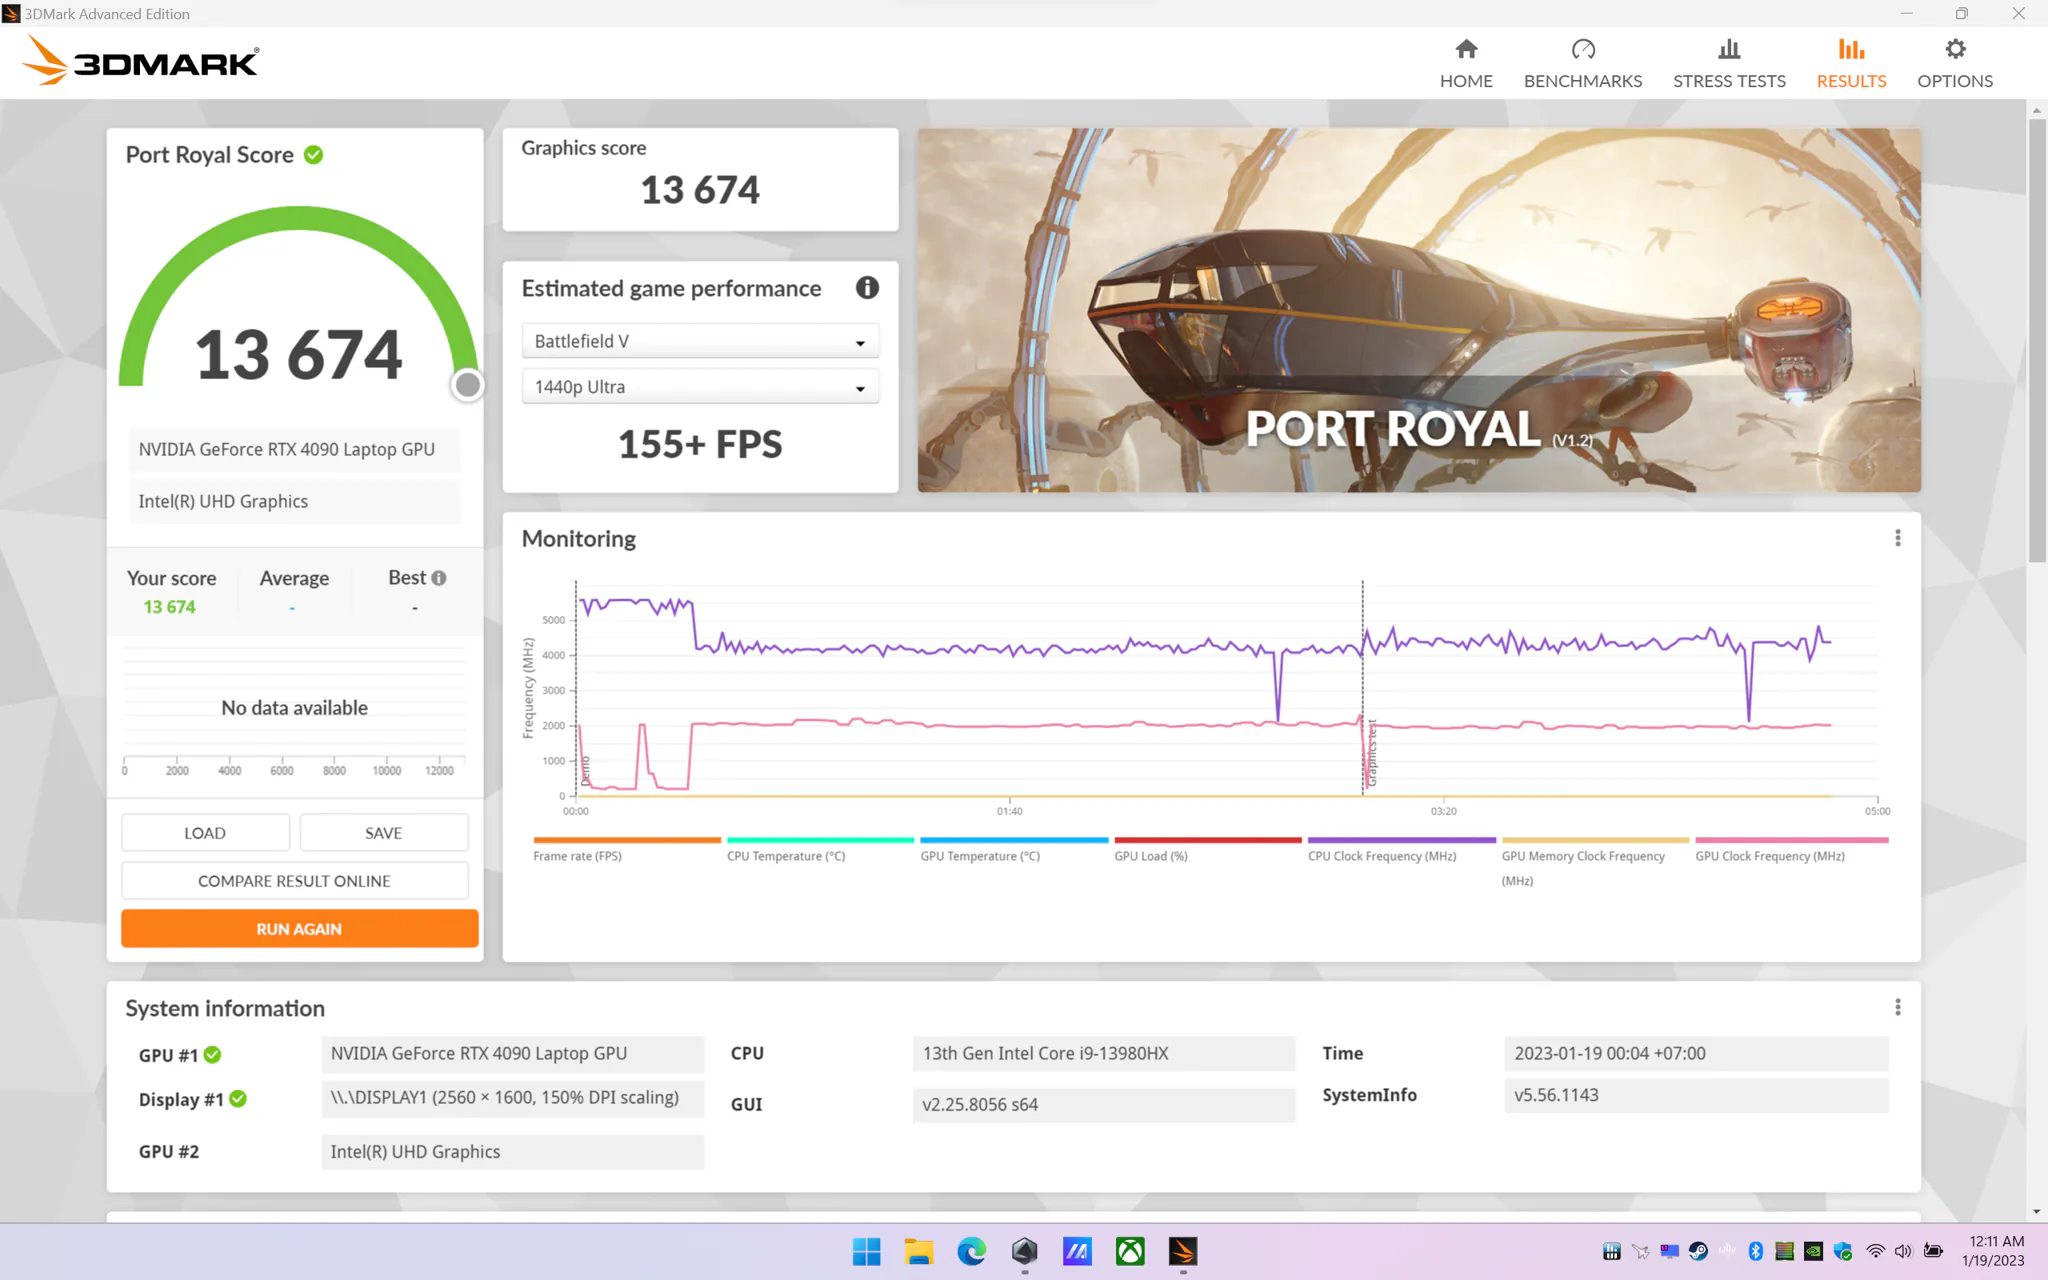Open the Monitoring panel options menu
The width and height of the screenshot is (2048, 1280).
click(x=1897, y=538)
